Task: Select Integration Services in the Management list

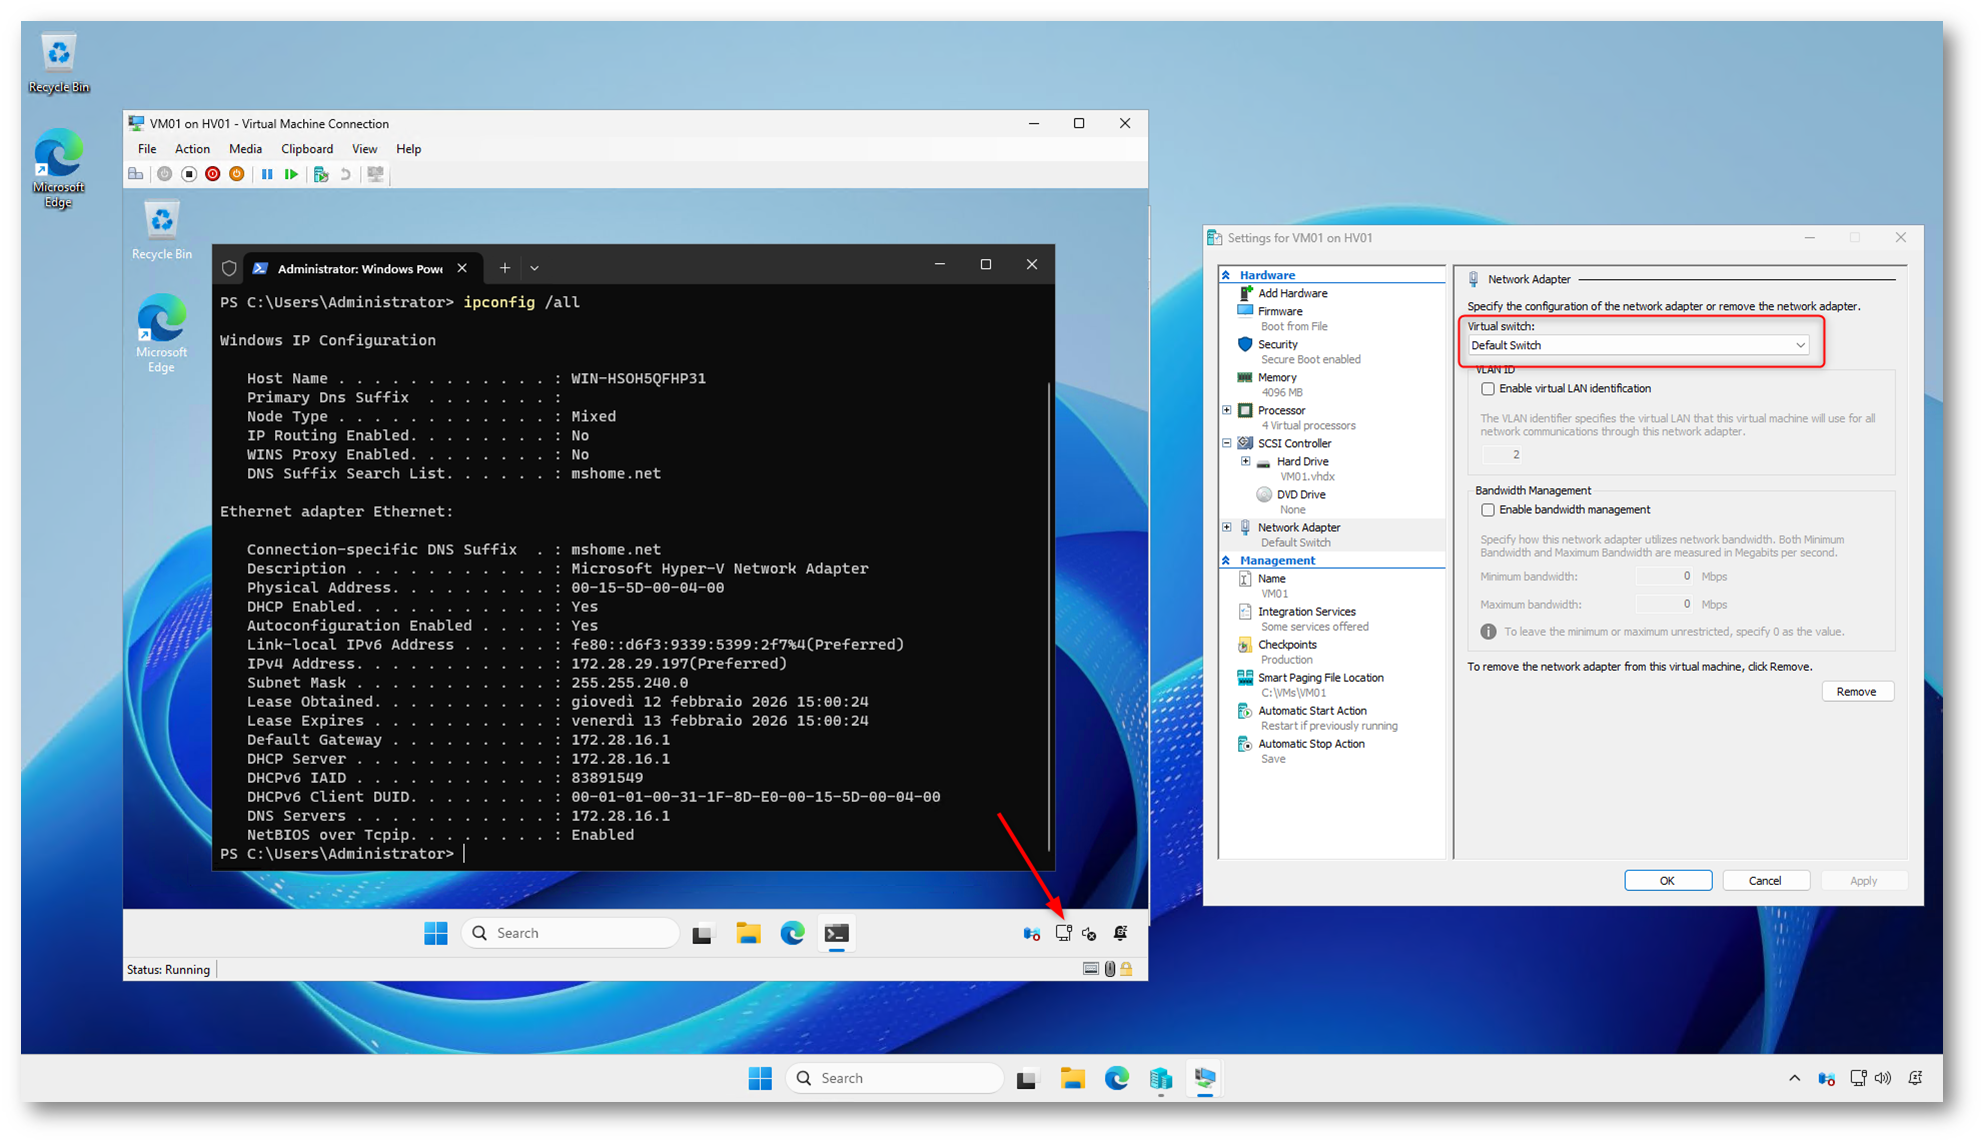Action: [1306, 612]
